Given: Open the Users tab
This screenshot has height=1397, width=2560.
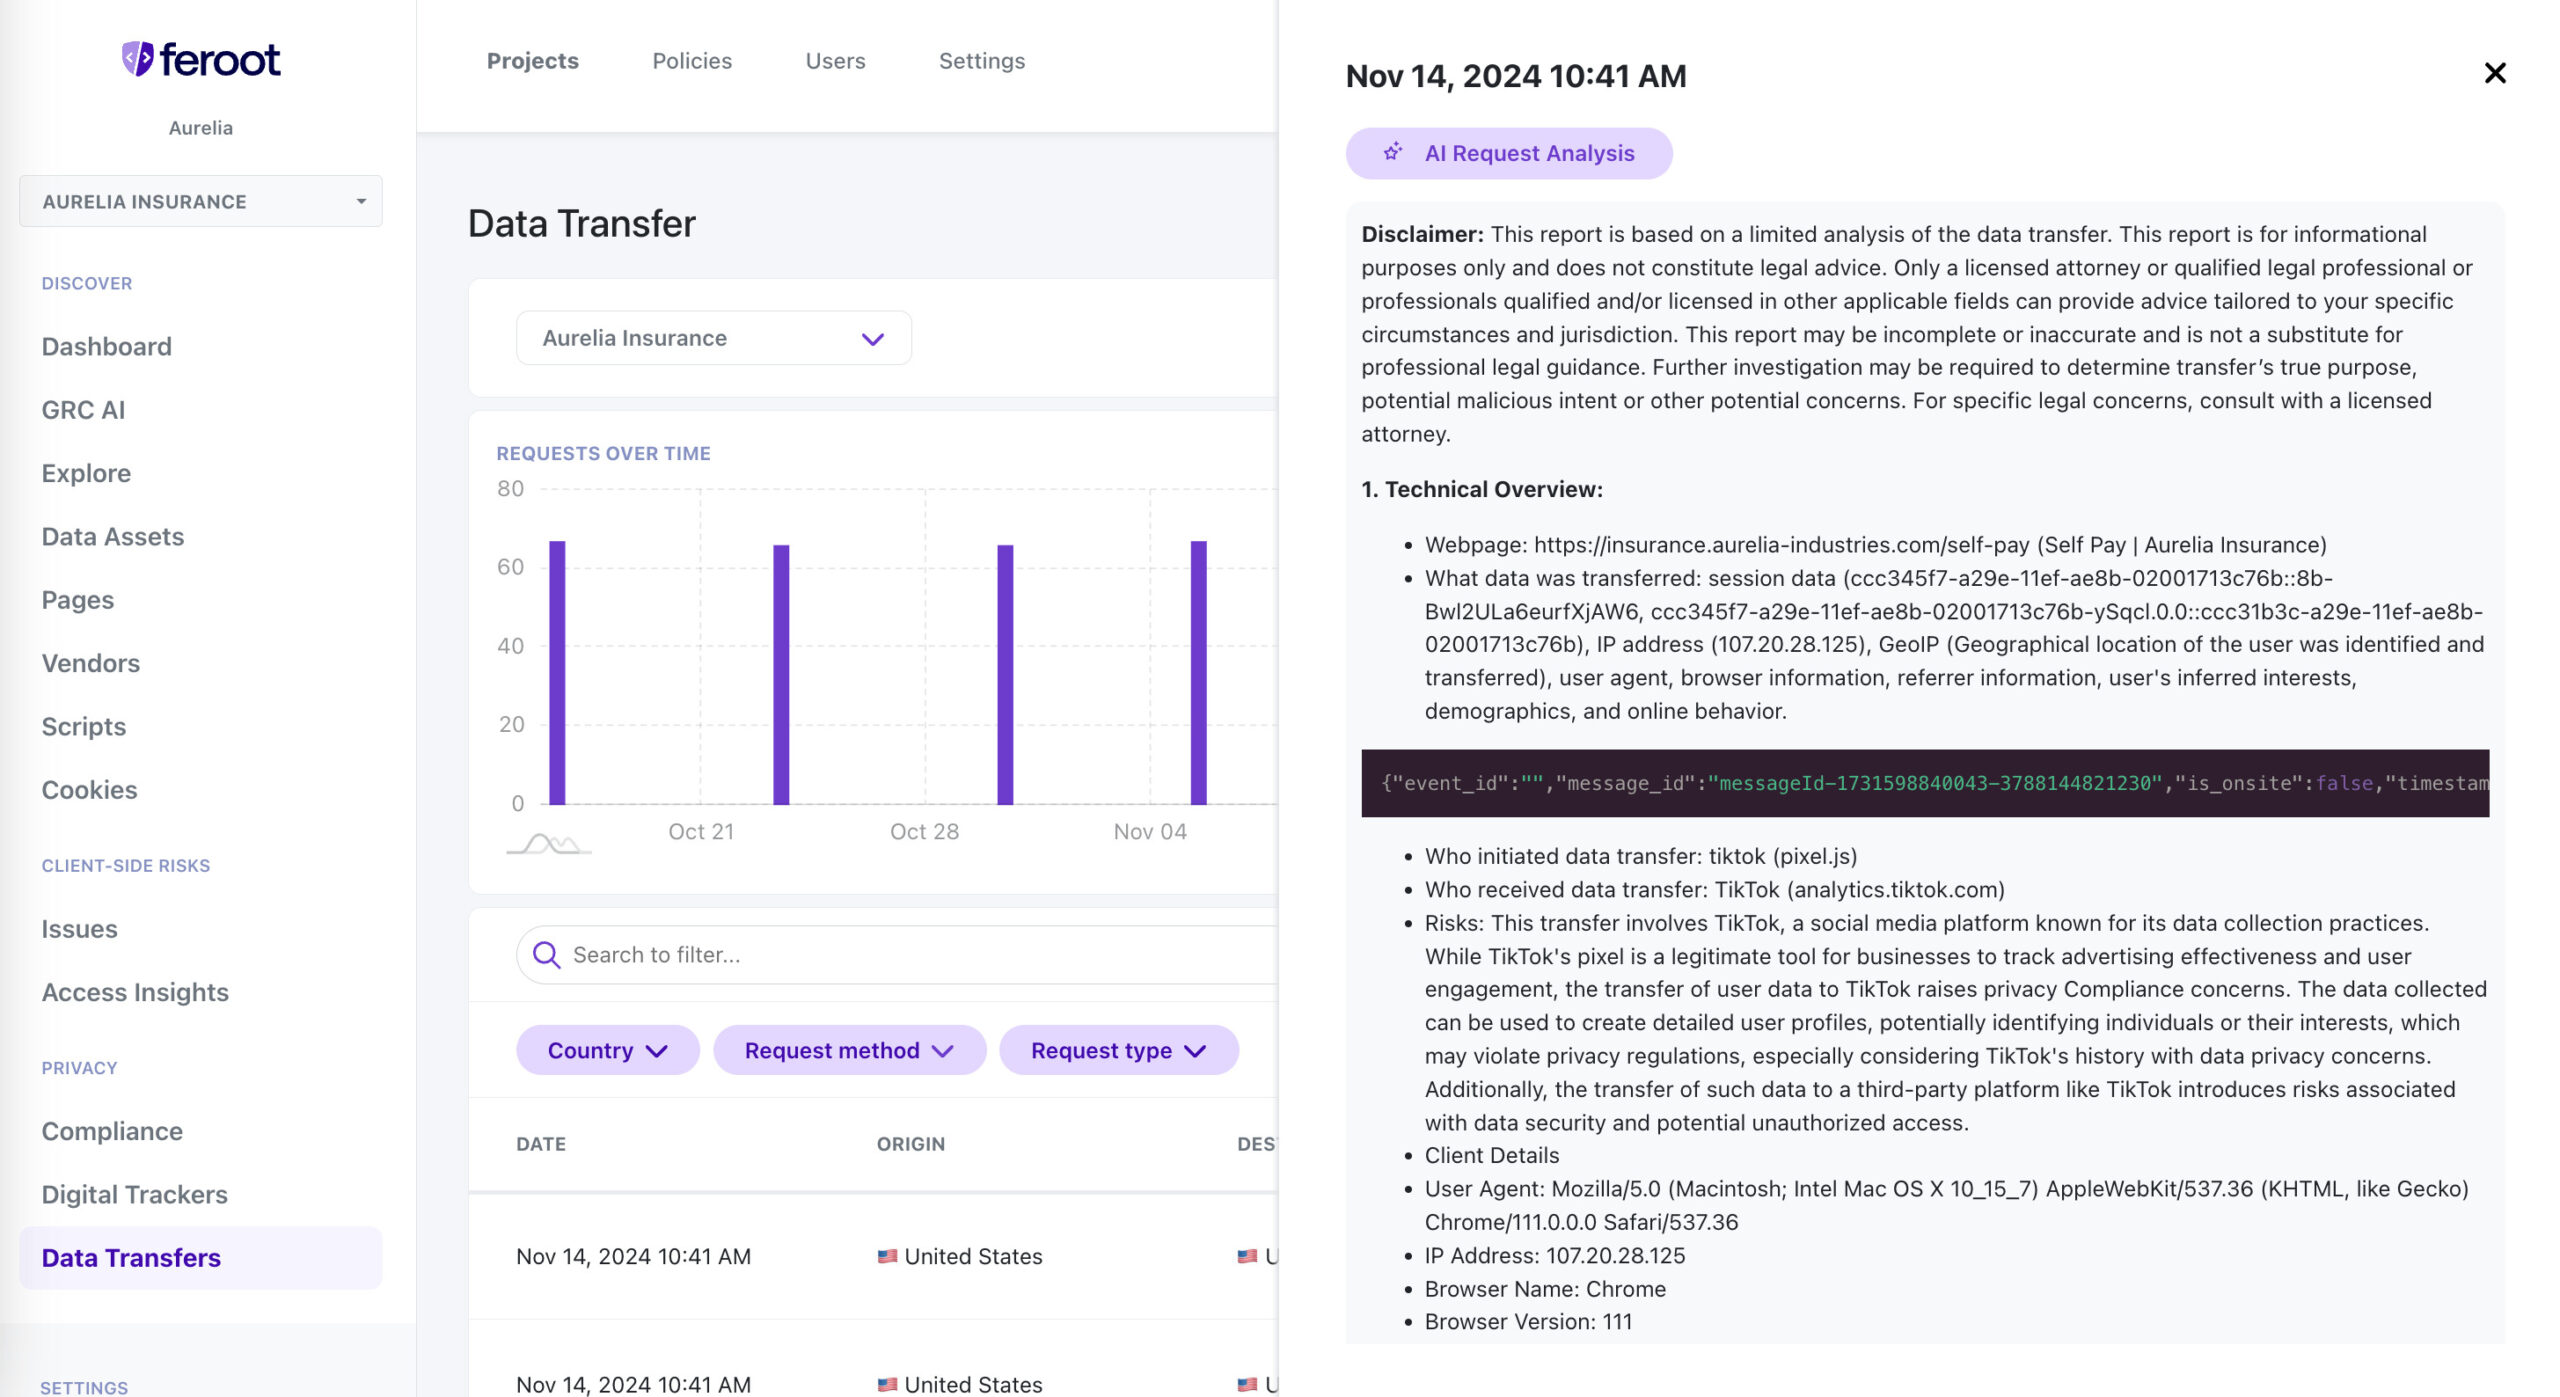Looking at the screenshot, I should pos(835,61).
